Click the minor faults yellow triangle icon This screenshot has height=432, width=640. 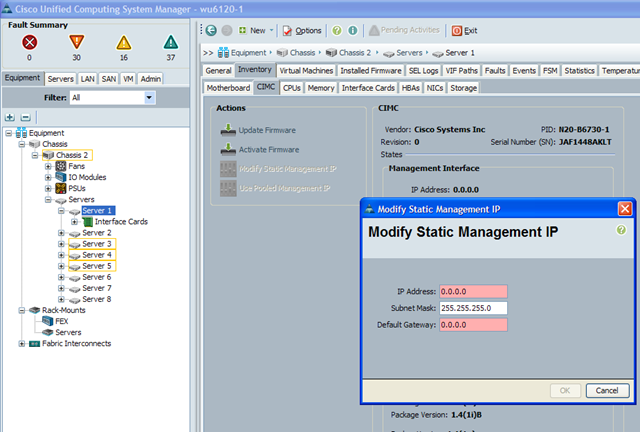pyautogui.click(x=123, y=41)
